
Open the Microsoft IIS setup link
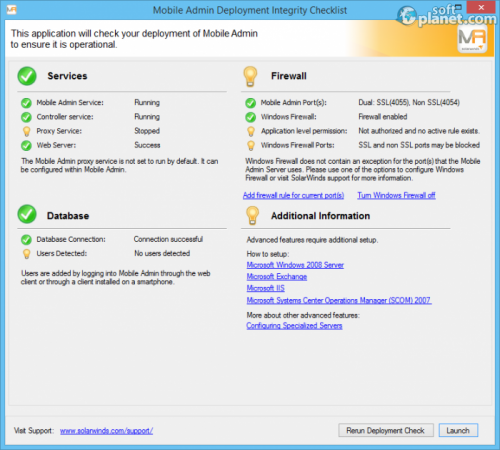click(x=266, y=288)
